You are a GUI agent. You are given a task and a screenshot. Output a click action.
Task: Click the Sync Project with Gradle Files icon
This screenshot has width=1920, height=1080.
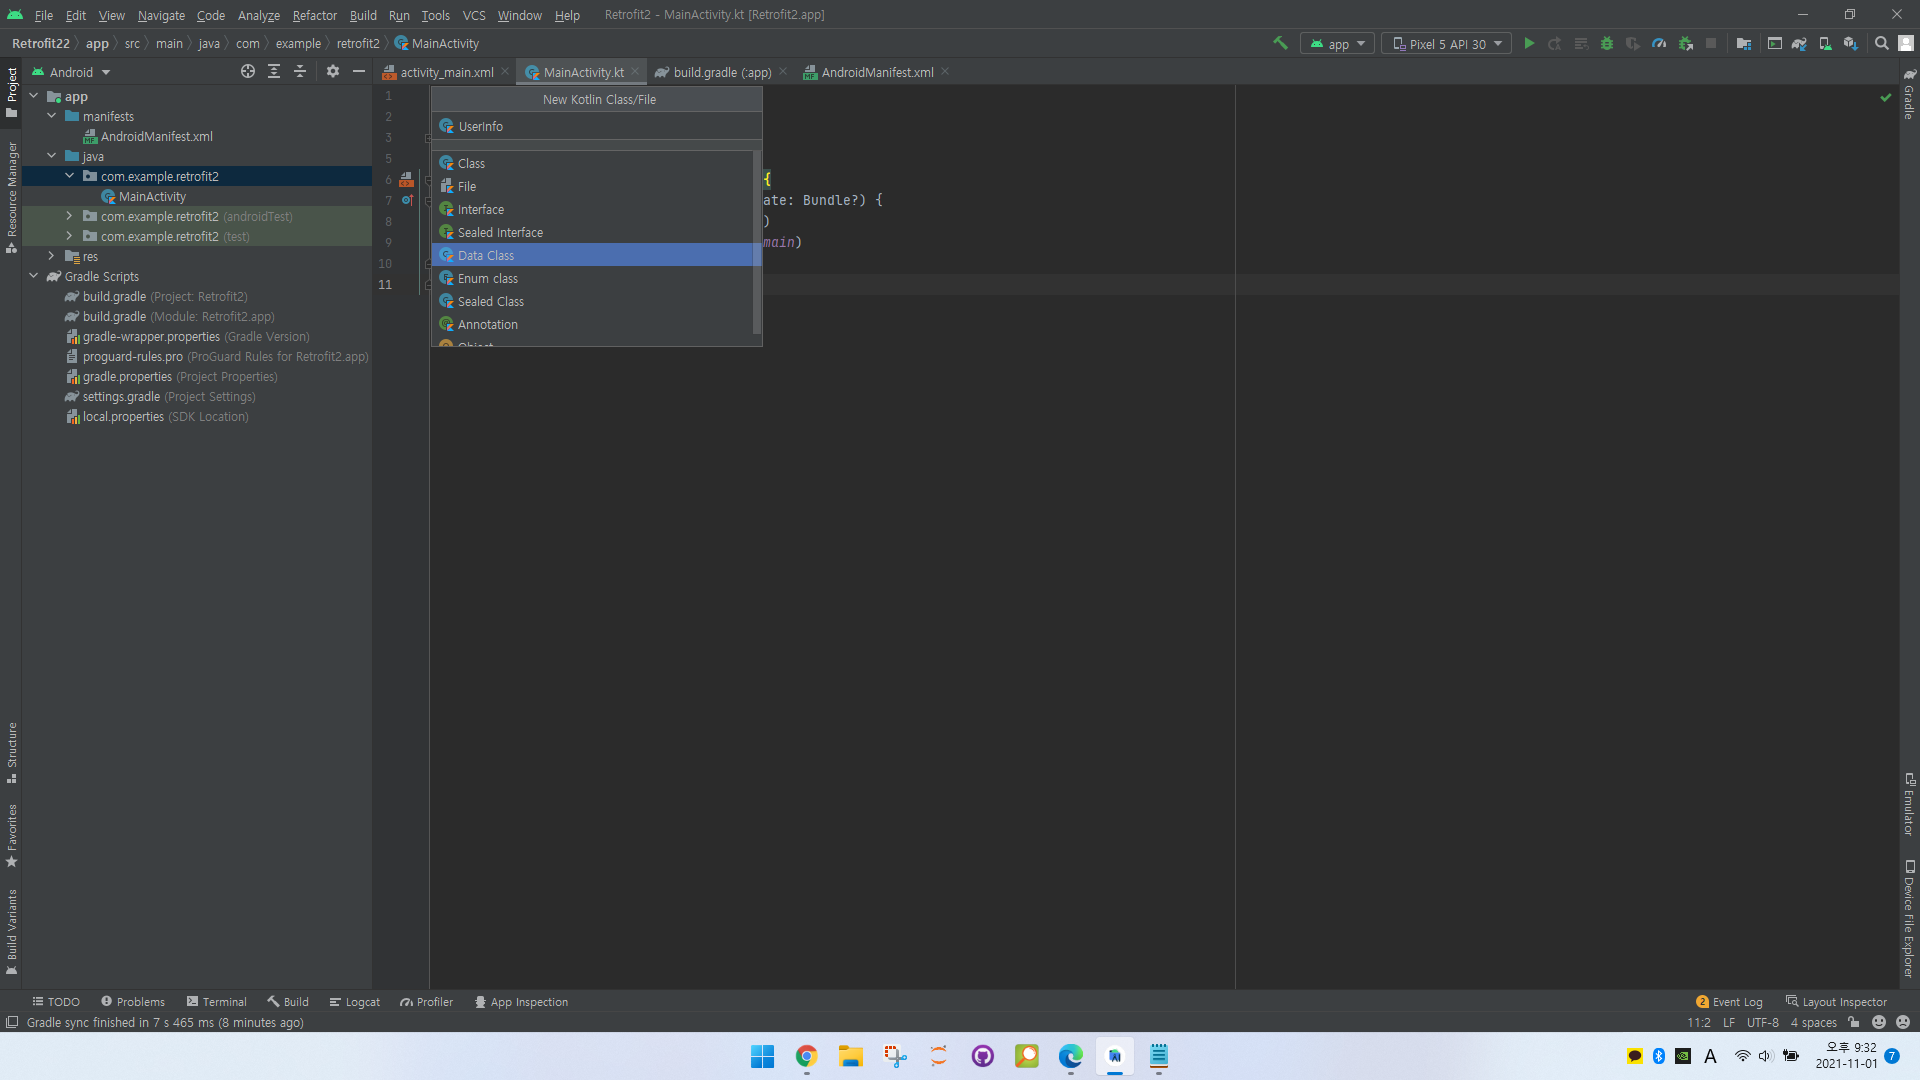tap(1799, 43)
